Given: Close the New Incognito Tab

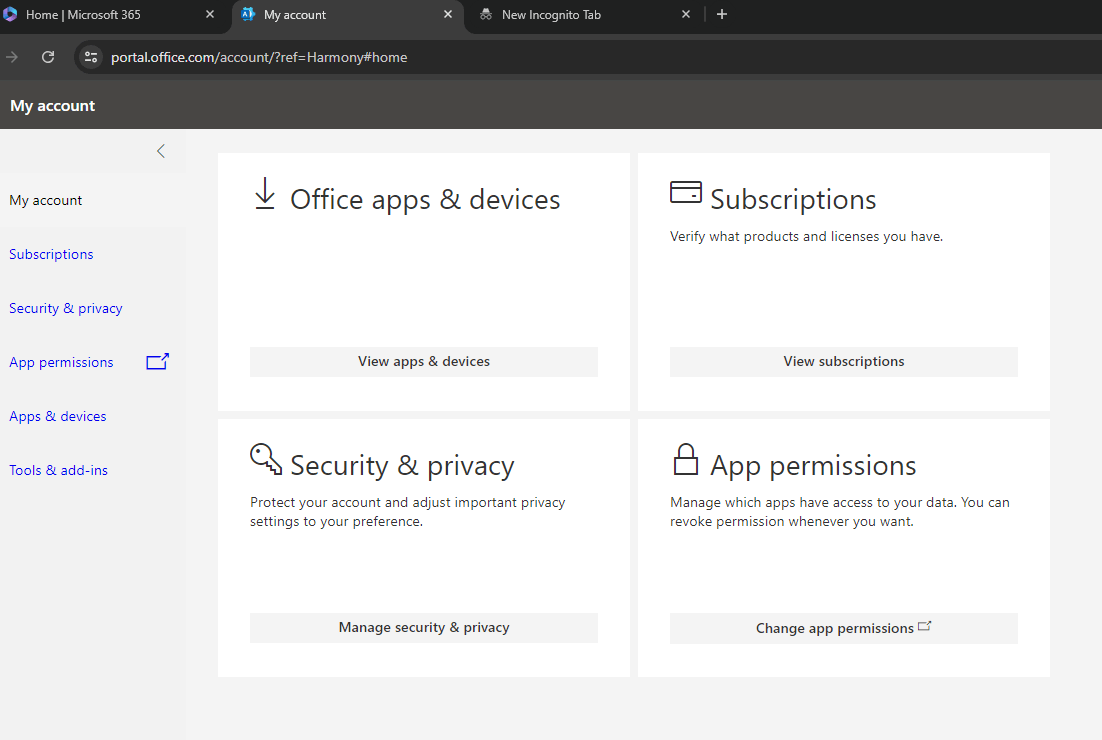Looking at the screenshot, I should [686, 14].
